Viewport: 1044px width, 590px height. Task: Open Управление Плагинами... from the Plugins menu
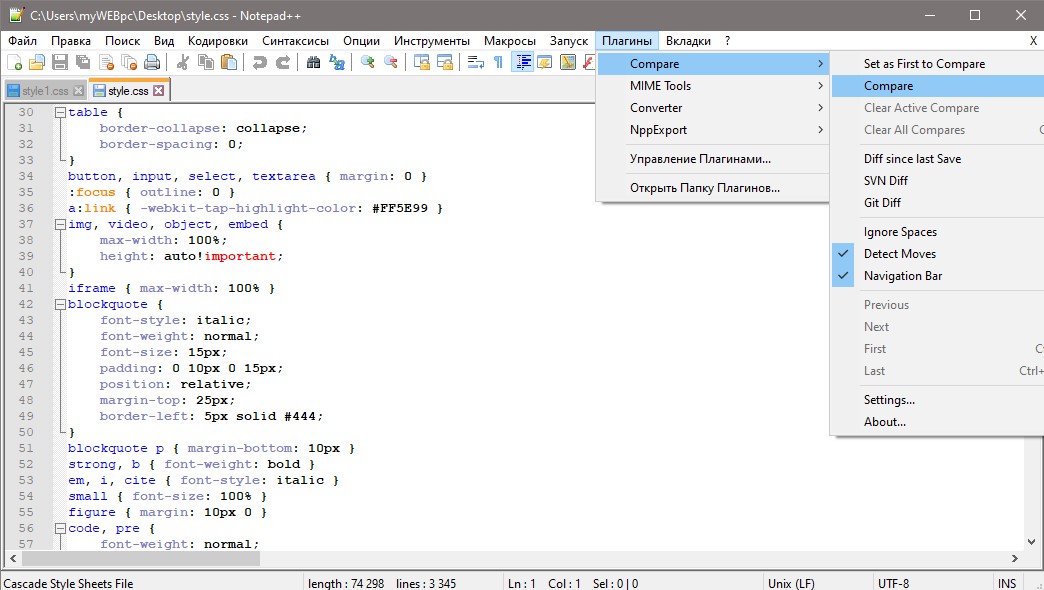coord(712,159)
